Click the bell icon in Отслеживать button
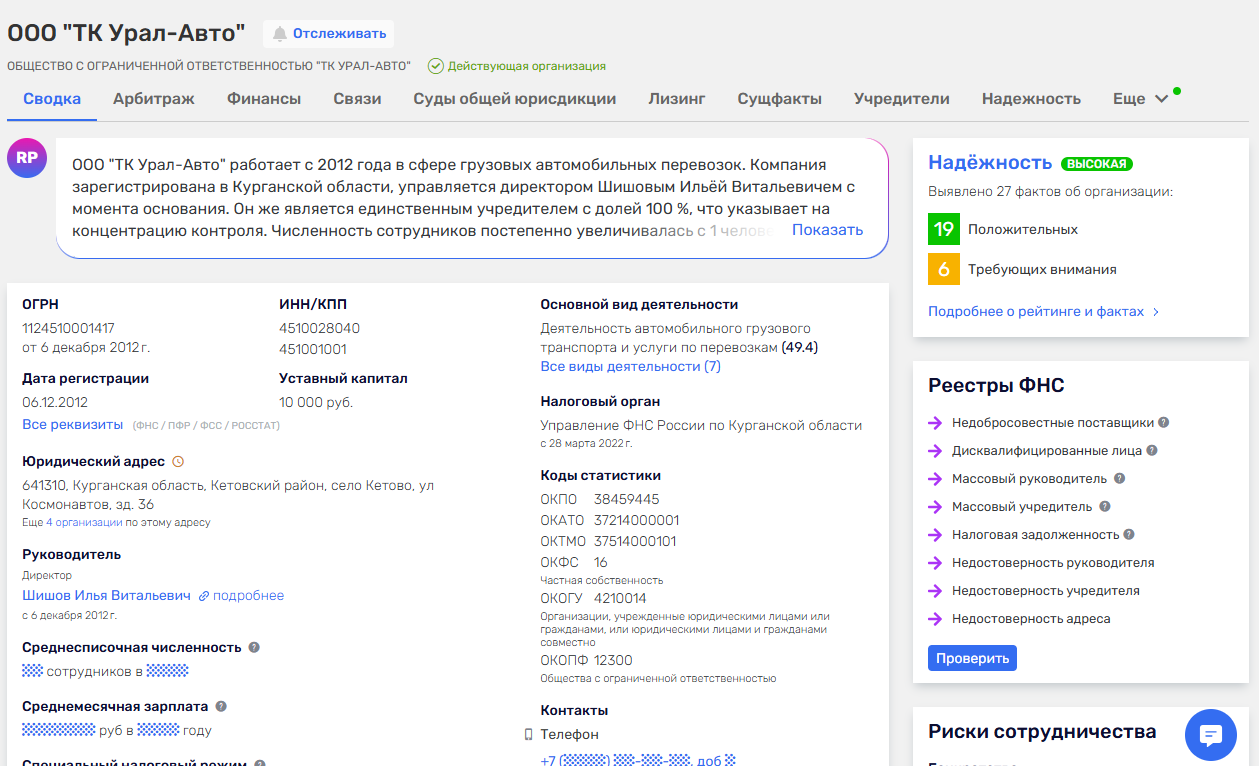This screenshot has width=1259, height=766. click(x=280, y=34)
